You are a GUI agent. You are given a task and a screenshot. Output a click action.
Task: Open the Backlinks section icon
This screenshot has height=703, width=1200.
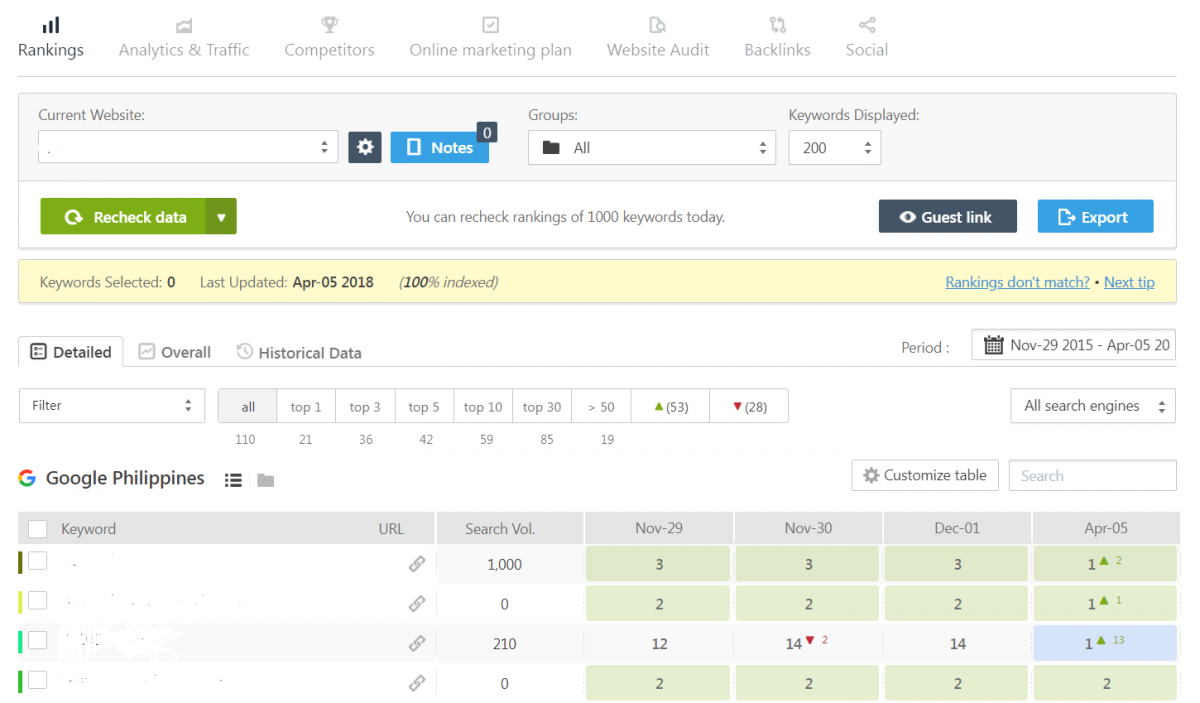coord(777,25)
